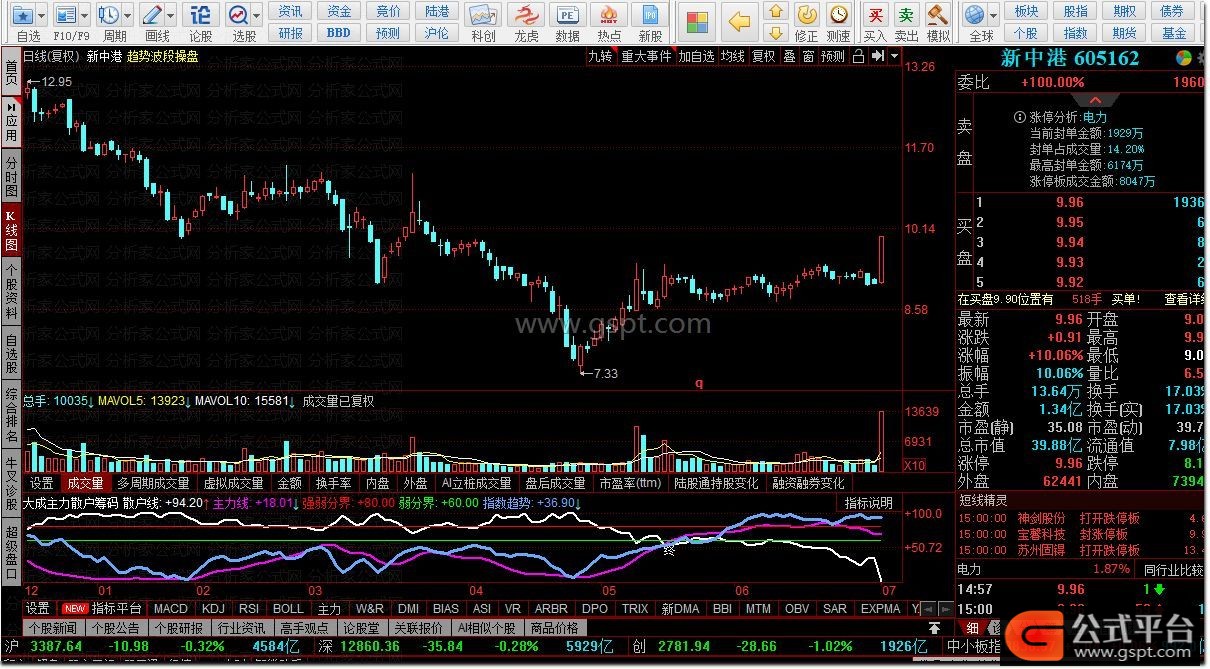Open the 自选 watchlist star icon
The image size is (1210, 669).
[23, 15]
